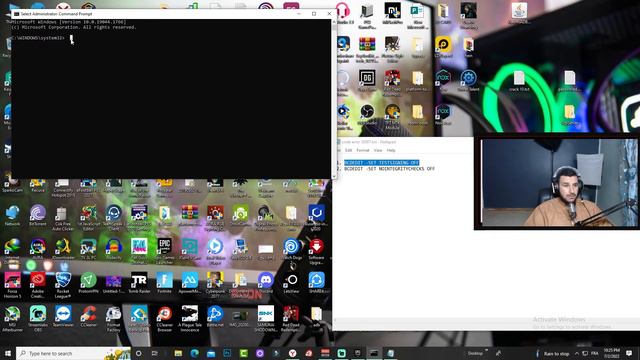Viewport: 640px width, 360px height.
Task: Click the NOINTEGRITYCHECKS OFF line in Notepad
Action: click(x=389, y=169)
